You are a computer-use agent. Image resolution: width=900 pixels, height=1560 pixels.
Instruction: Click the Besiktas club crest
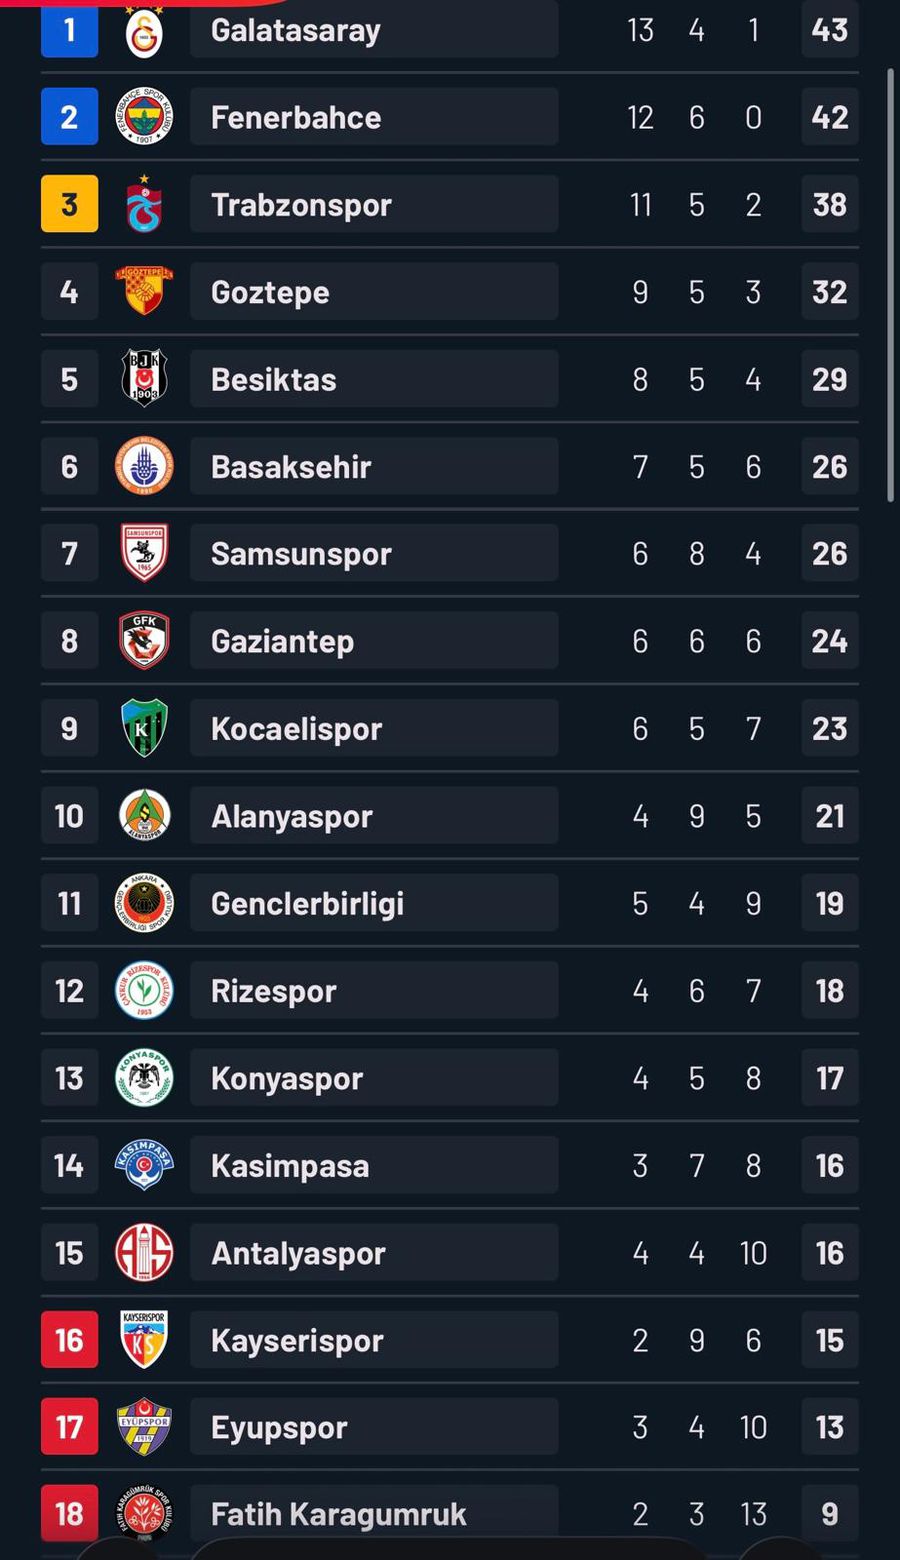click(x=143, y=378)
